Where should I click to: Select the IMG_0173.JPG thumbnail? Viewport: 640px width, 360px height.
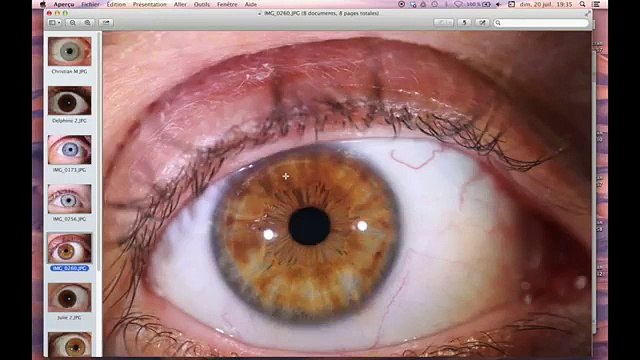(69, 150)
